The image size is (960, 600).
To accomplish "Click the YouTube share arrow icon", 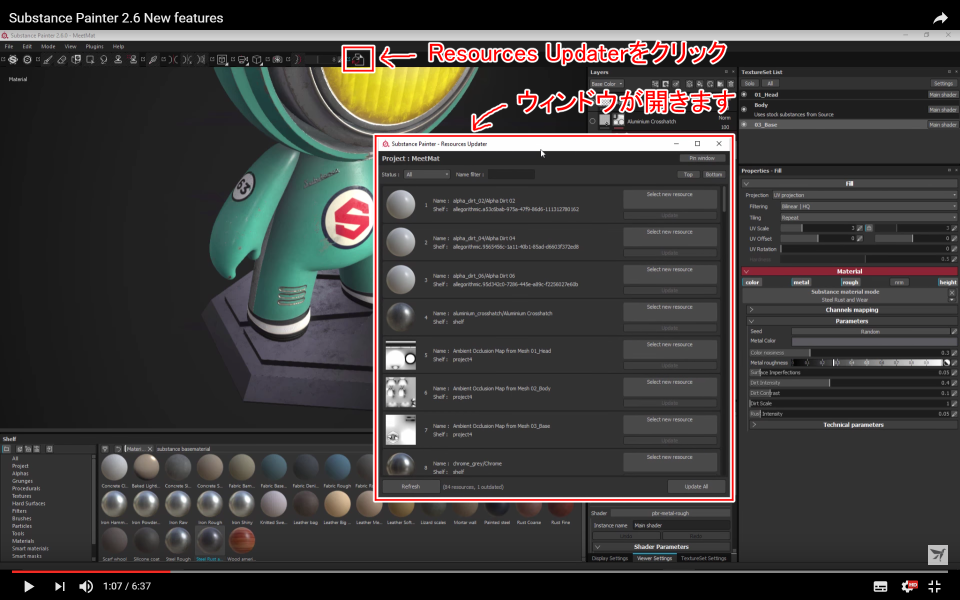I will click(940, 18).
